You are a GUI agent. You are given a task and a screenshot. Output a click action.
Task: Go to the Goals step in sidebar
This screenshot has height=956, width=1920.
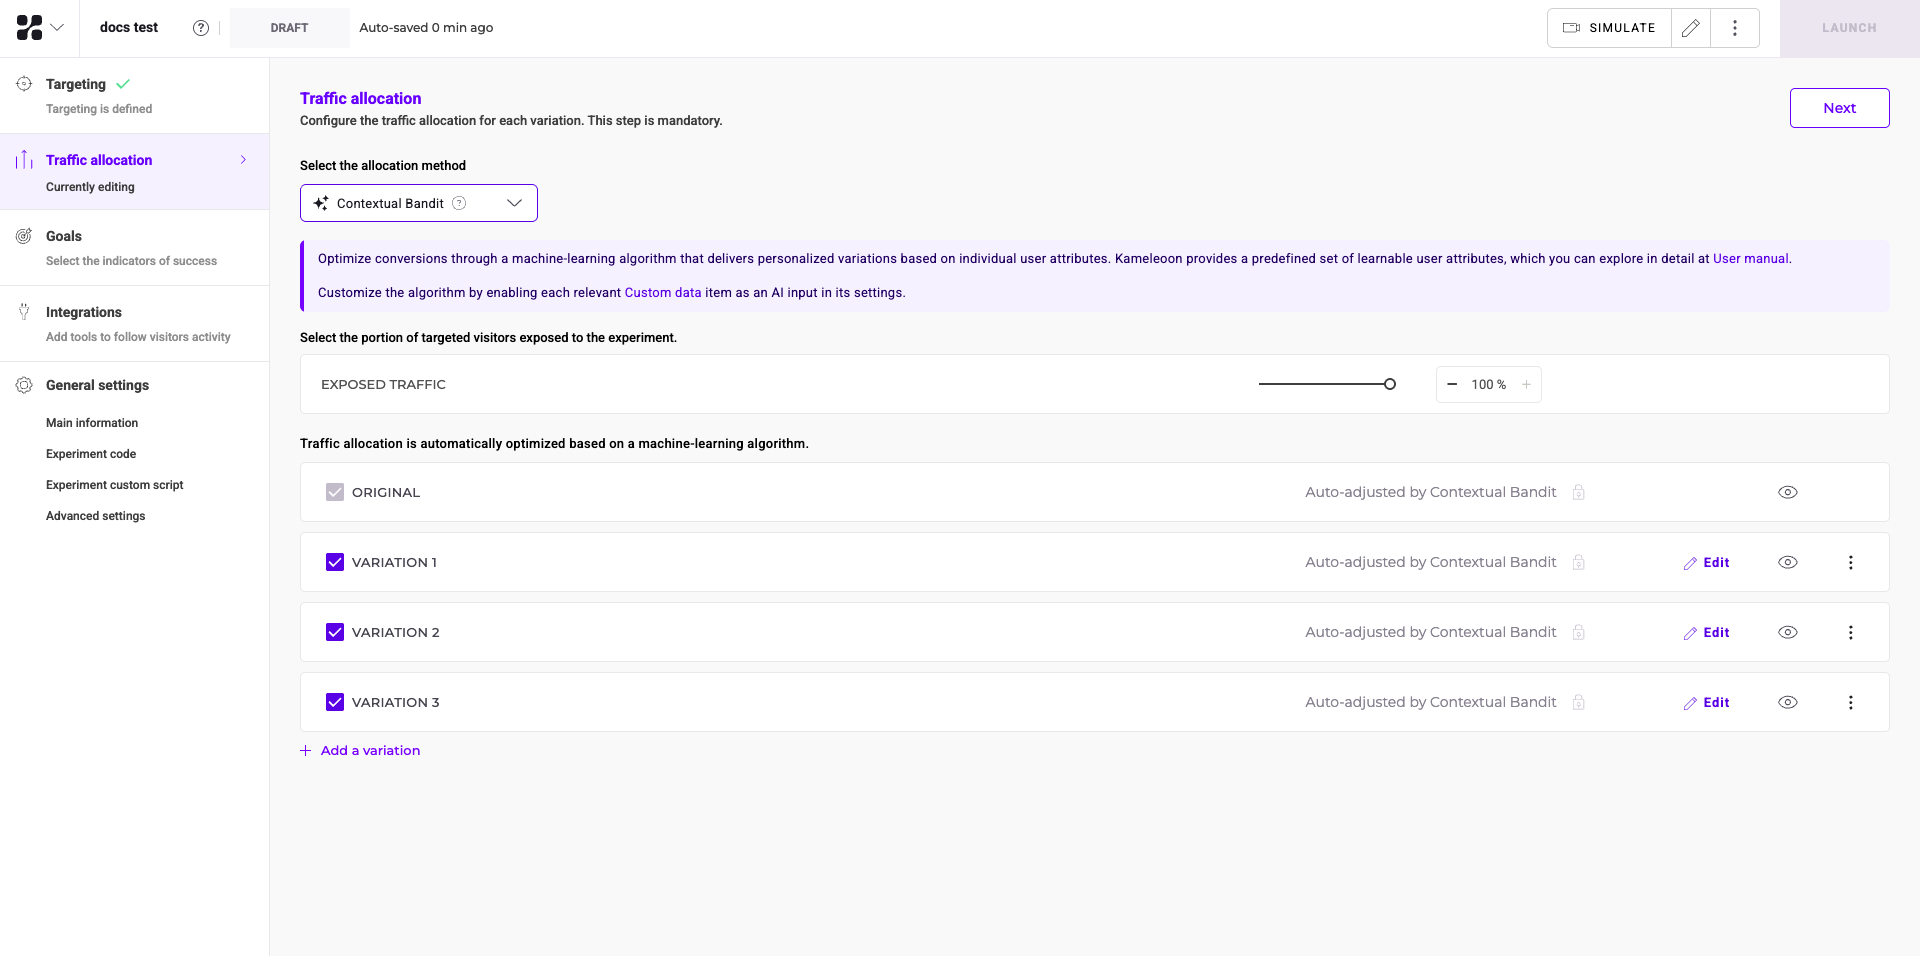click(x=64, y=236)
